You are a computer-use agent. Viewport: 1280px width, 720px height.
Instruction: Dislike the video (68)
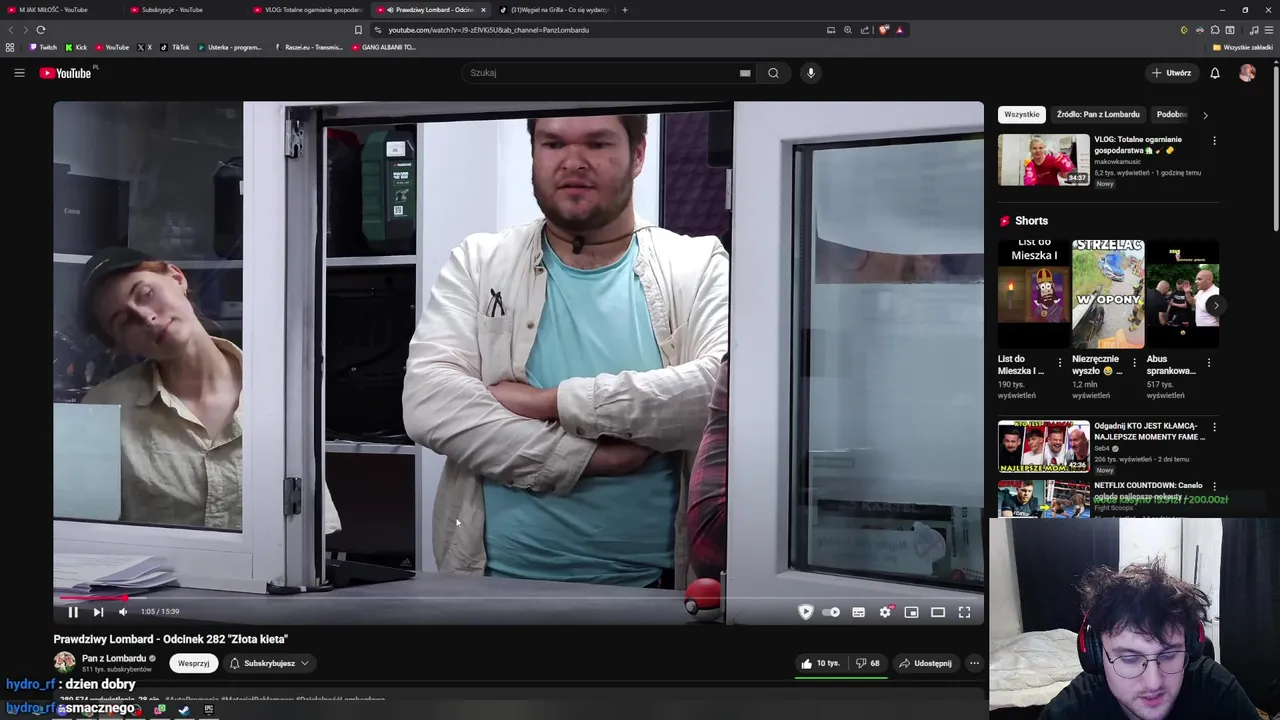[868, 663]
